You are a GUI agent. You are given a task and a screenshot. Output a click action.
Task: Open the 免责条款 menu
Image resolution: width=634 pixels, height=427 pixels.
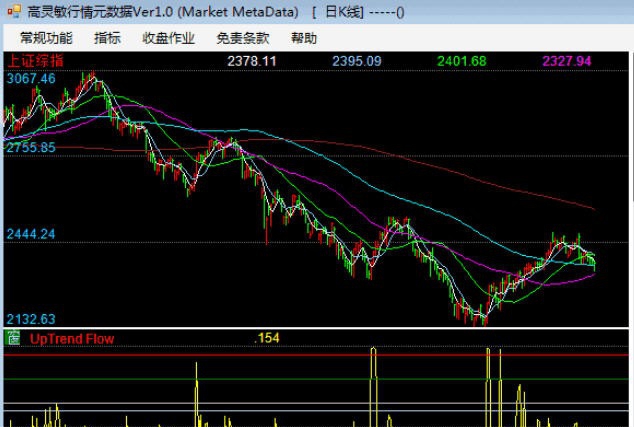(242, 38)
